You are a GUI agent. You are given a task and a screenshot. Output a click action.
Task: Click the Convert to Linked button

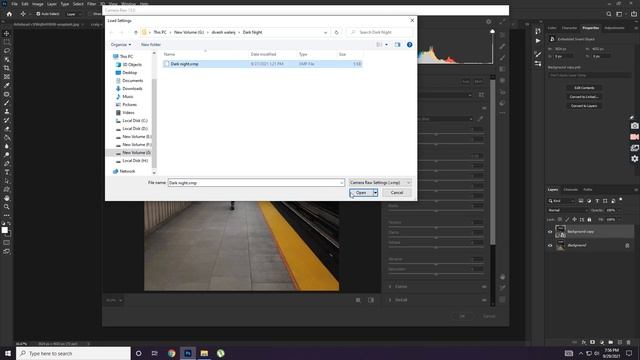(x=584, y=97)
